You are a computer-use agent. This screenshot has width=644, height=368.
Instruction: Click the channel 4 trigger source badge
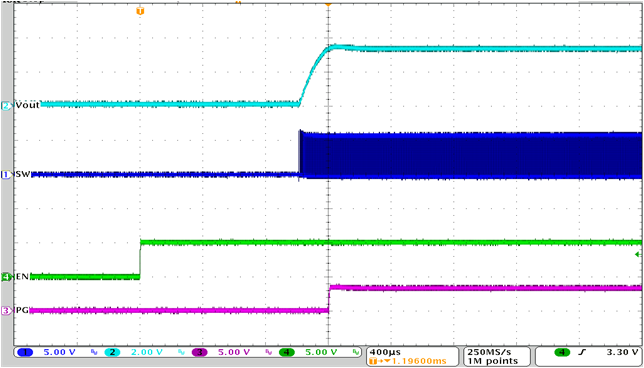[x=562, y=352]
